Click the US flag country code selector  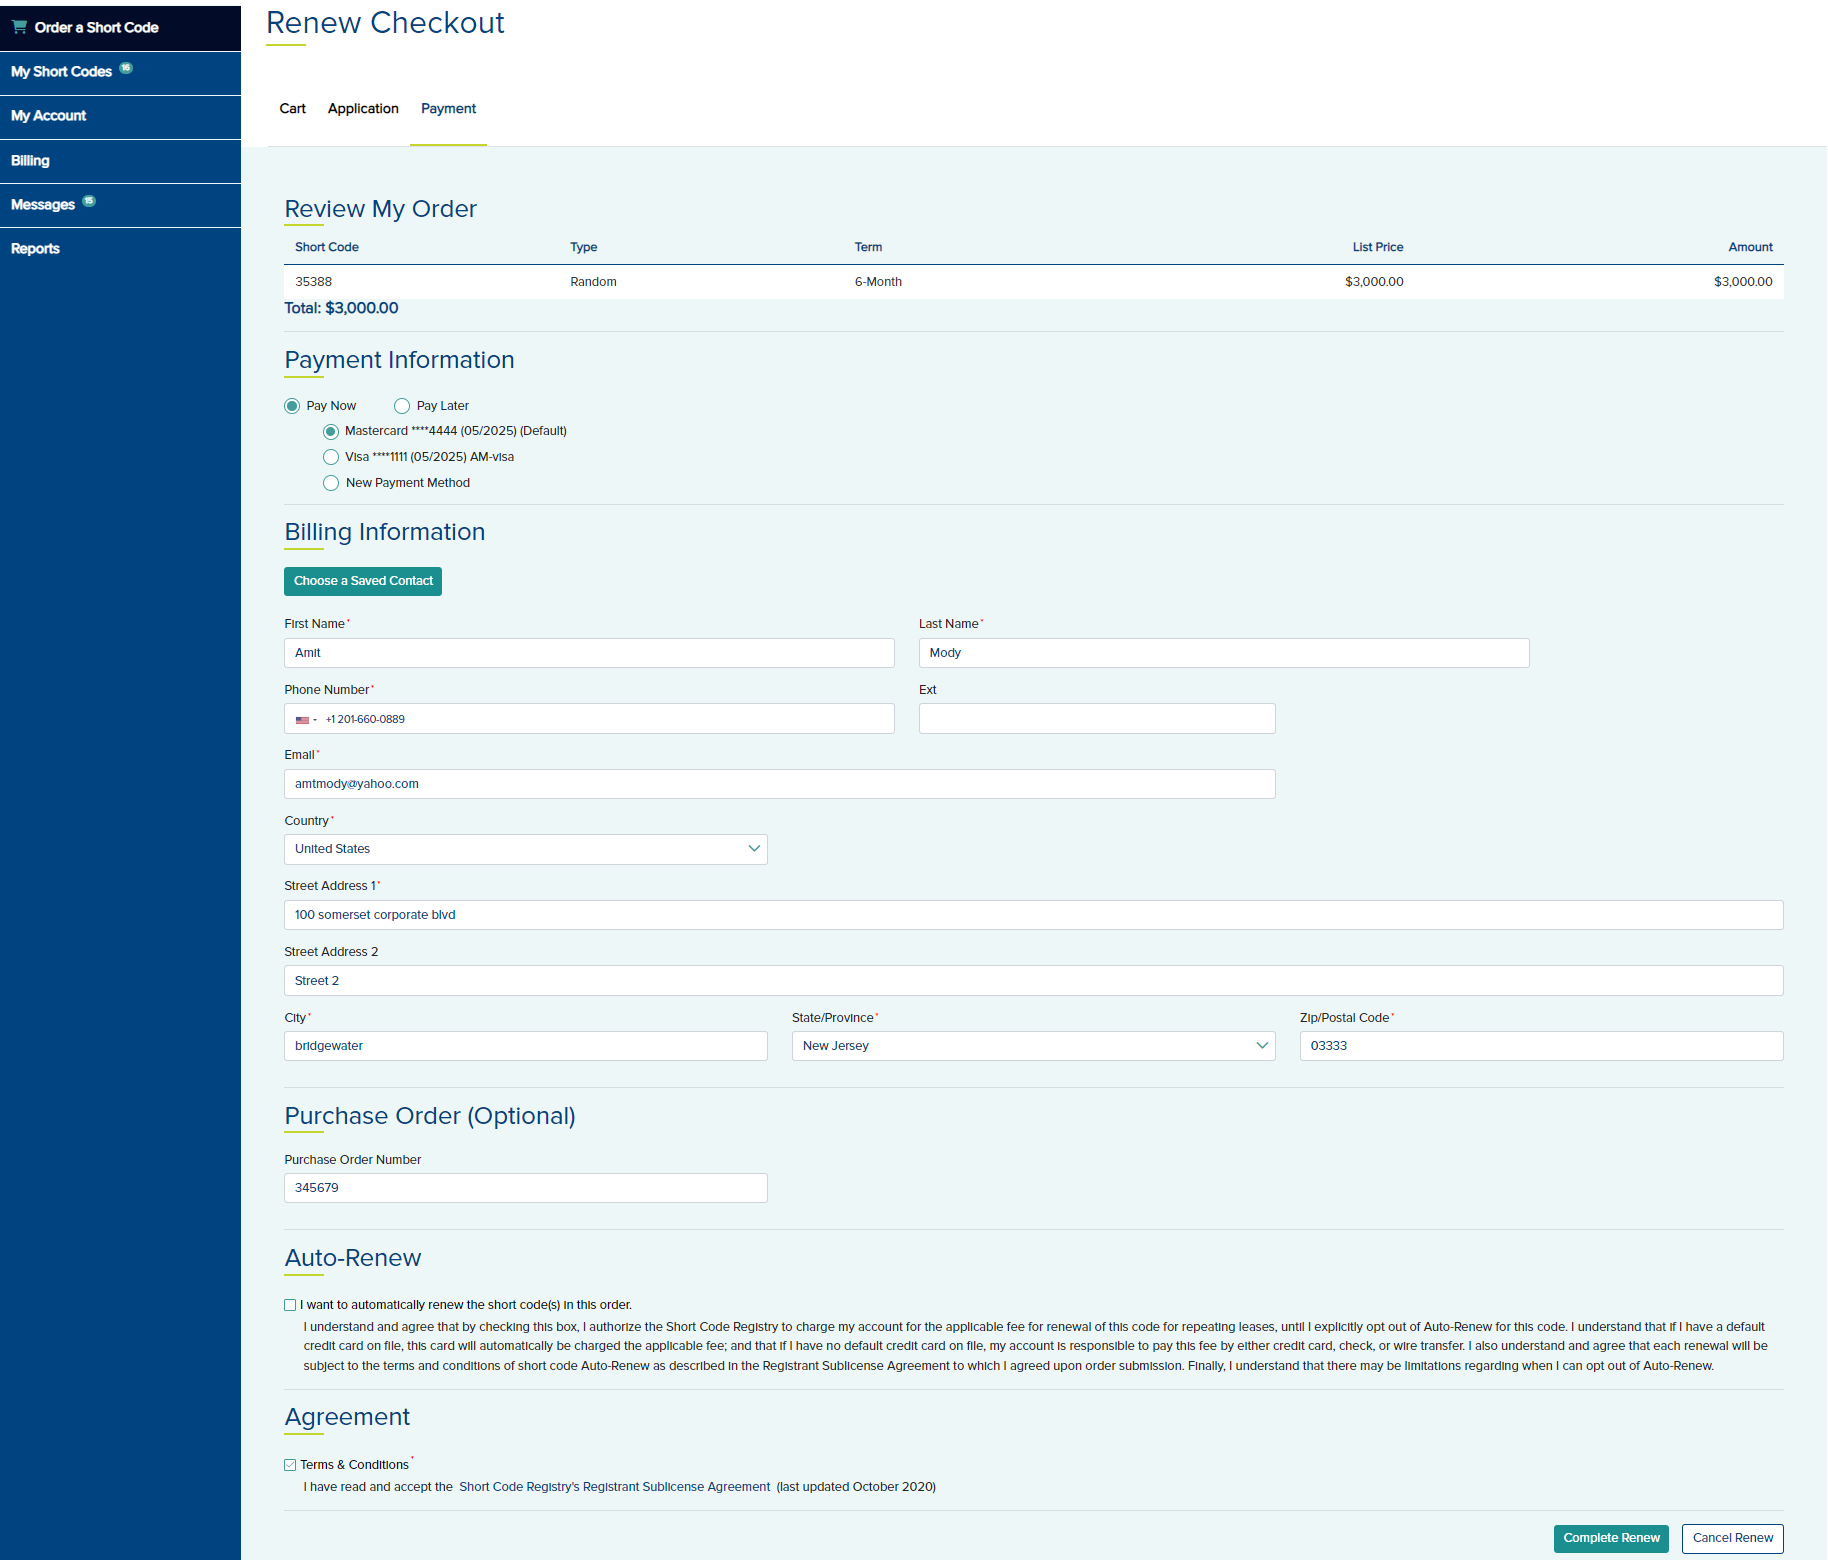tap(305, 720)
